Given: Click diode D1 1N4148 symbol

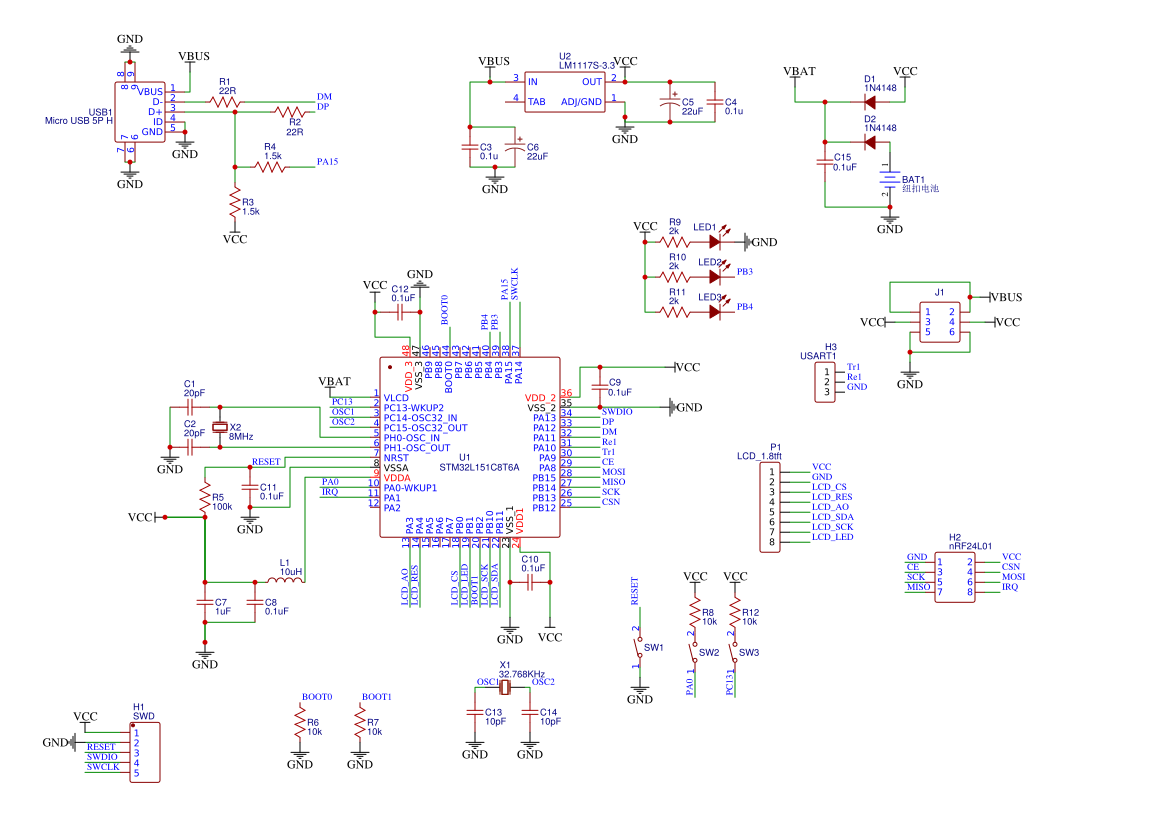Looking at the screenshot, I should tap(869, 102).
